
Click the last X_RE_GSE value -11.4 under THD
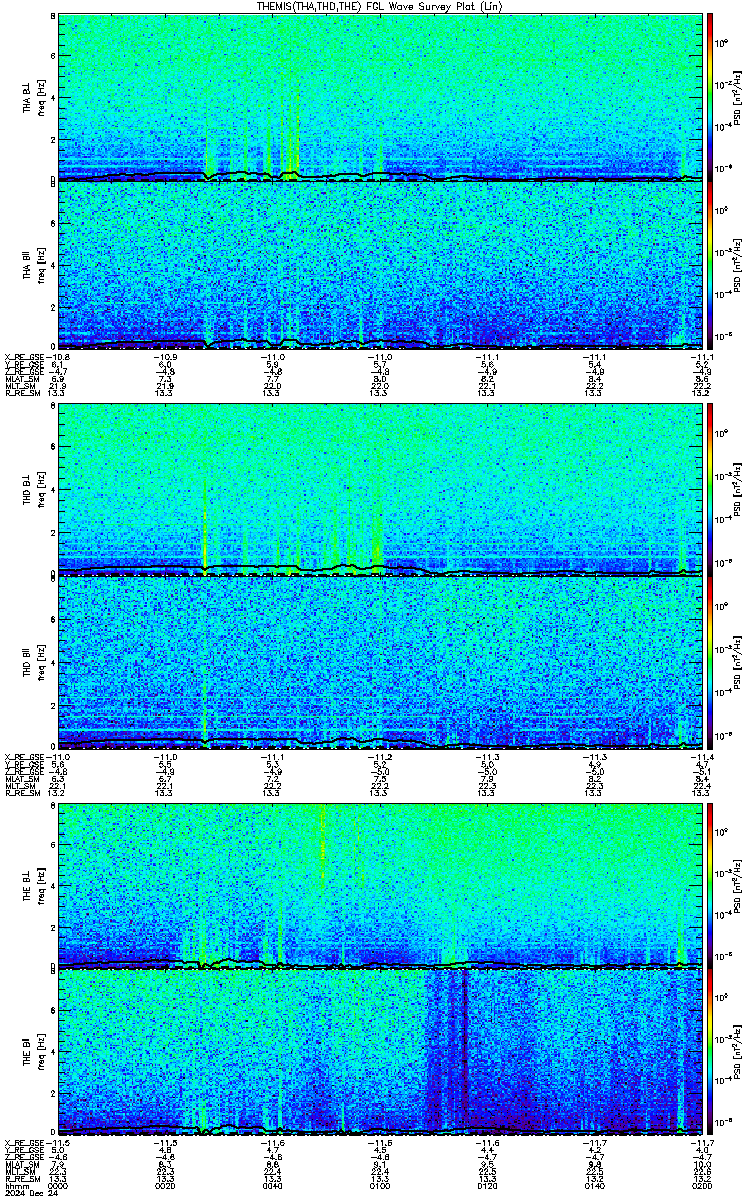(x=701, y=756)
